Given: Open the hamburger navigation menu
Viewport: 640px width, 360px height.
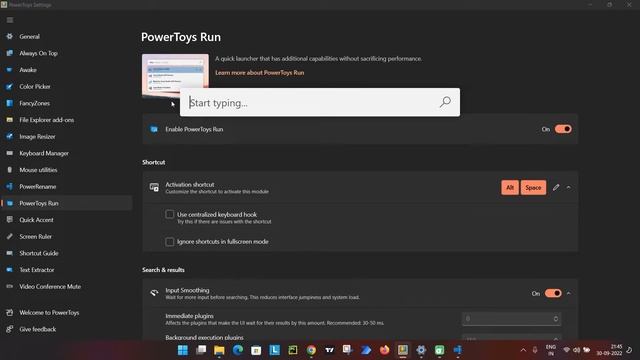Looking at the screenshot, I should pyautogui.click(x=10, y=20).
